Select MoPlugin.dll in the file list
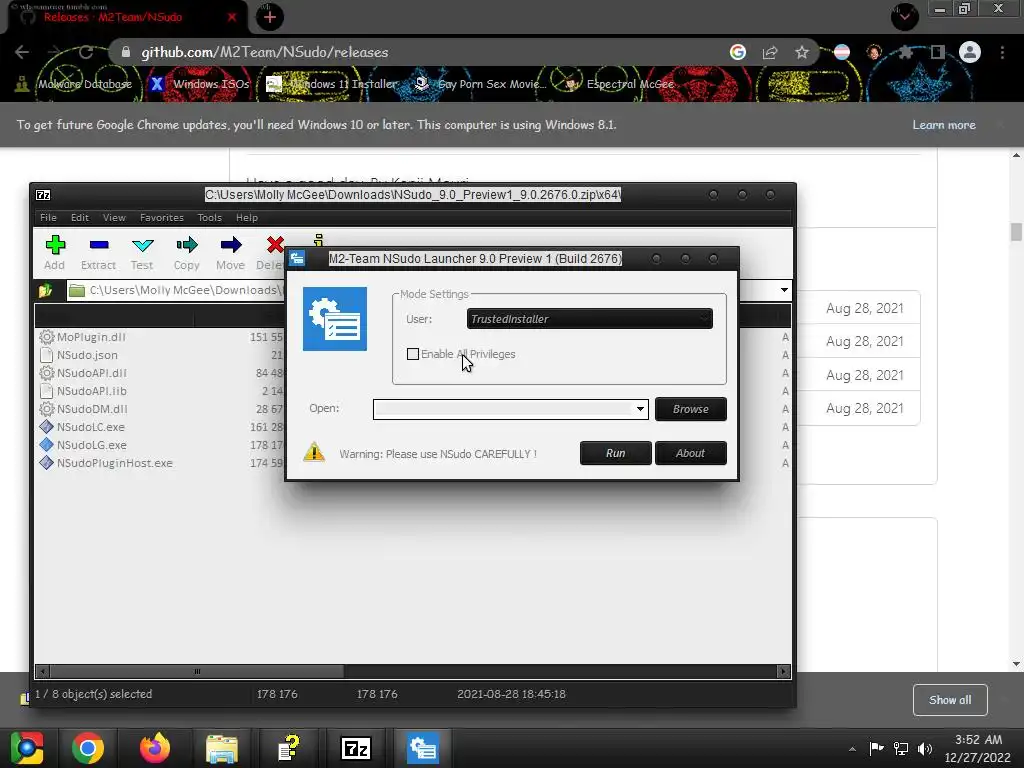1024x768 pixels. [x=91, y=337]
